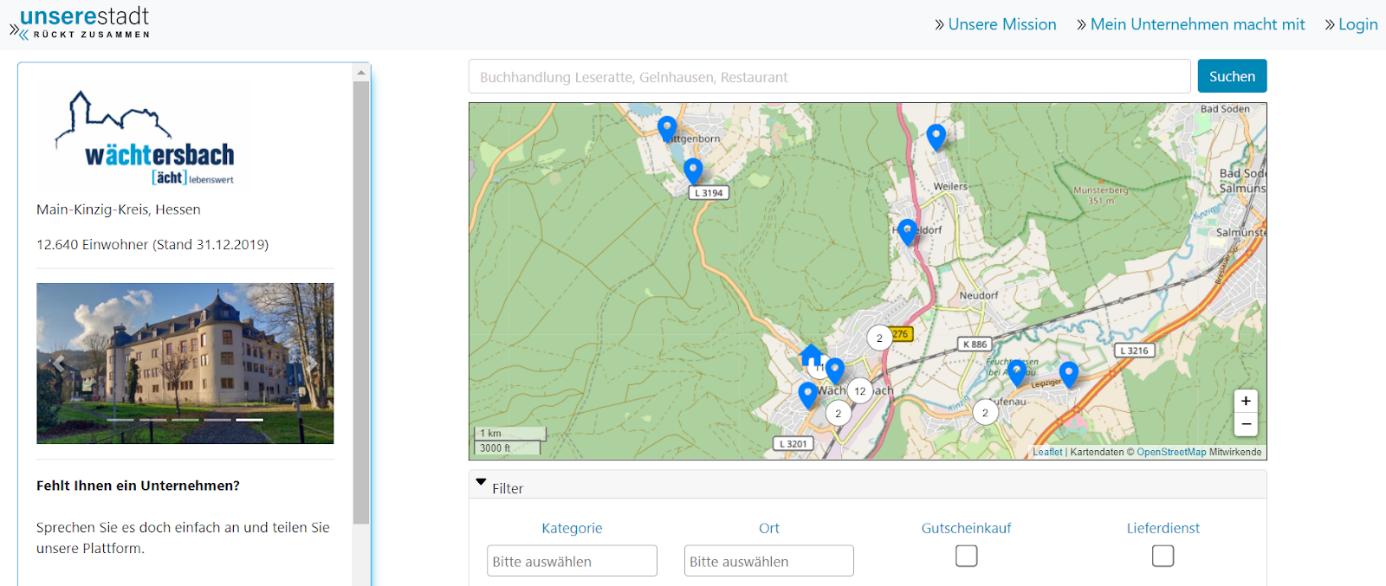Select the map marker above L 3194
Screen dimensions: 1386x586
(693, 171)
